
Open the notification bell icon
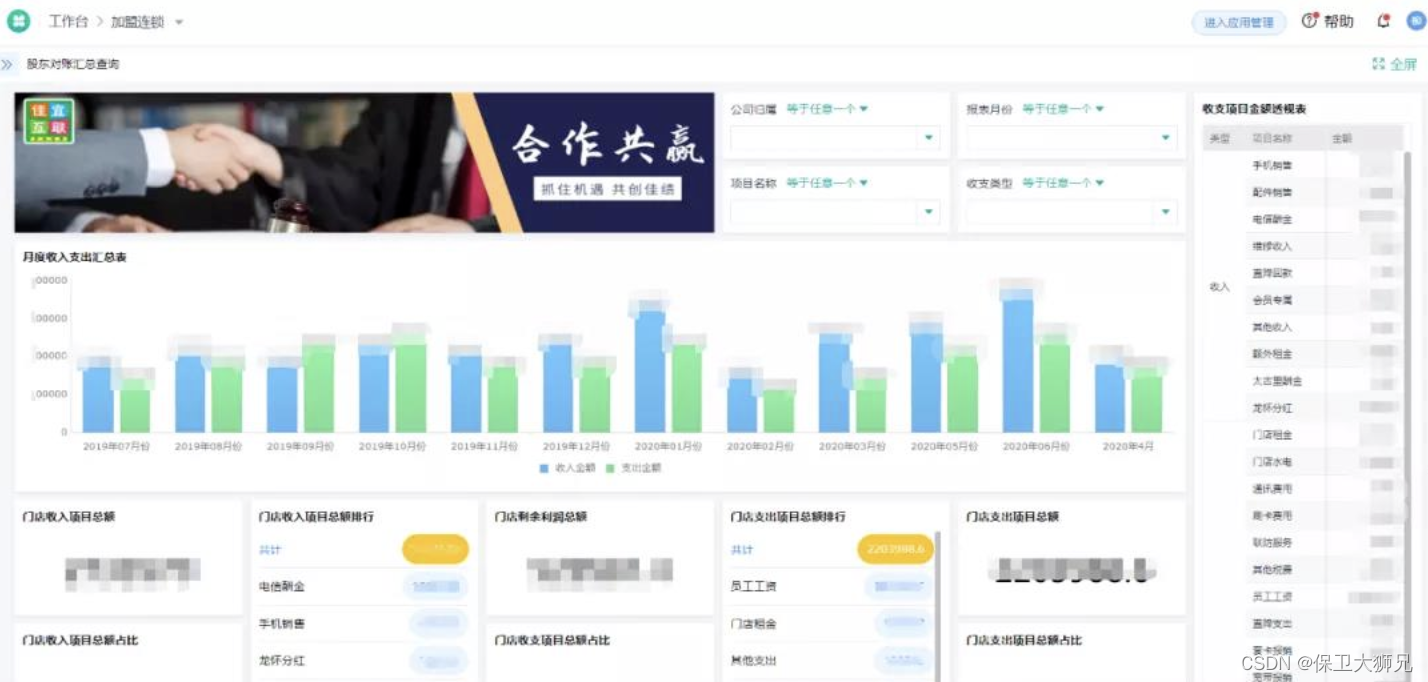click(1384, 21)
